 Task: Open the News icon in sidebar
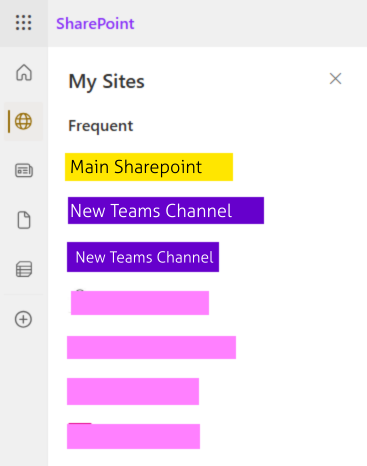pyautogui.click(x=24, y=170)
